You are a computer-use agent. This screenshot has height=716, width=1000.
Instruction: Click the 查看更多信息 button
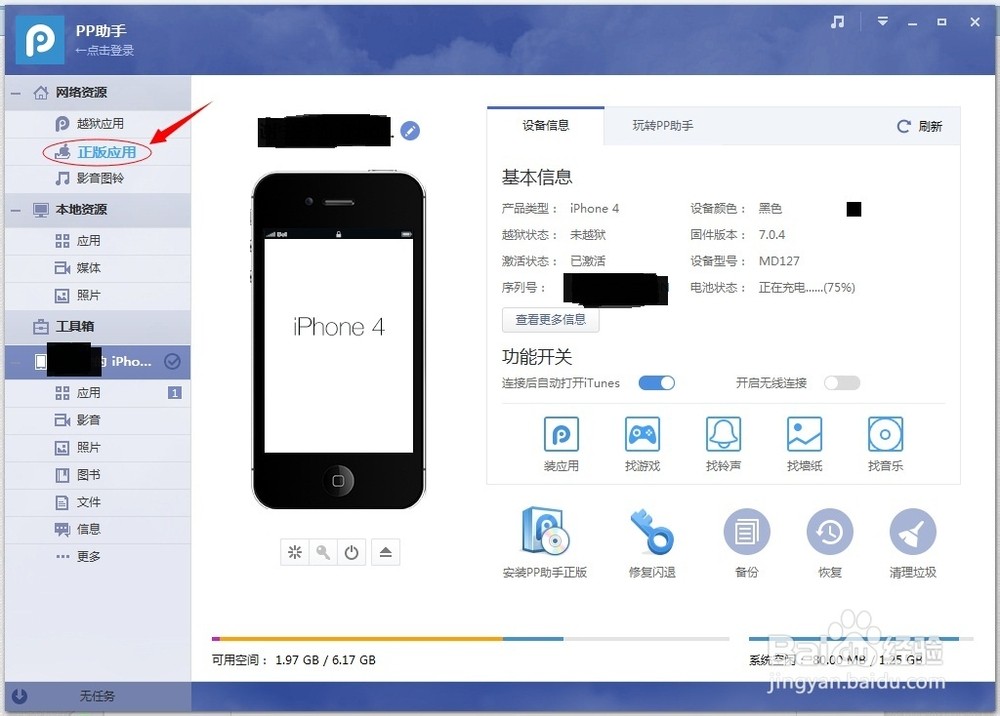click(x=550, y=319)
